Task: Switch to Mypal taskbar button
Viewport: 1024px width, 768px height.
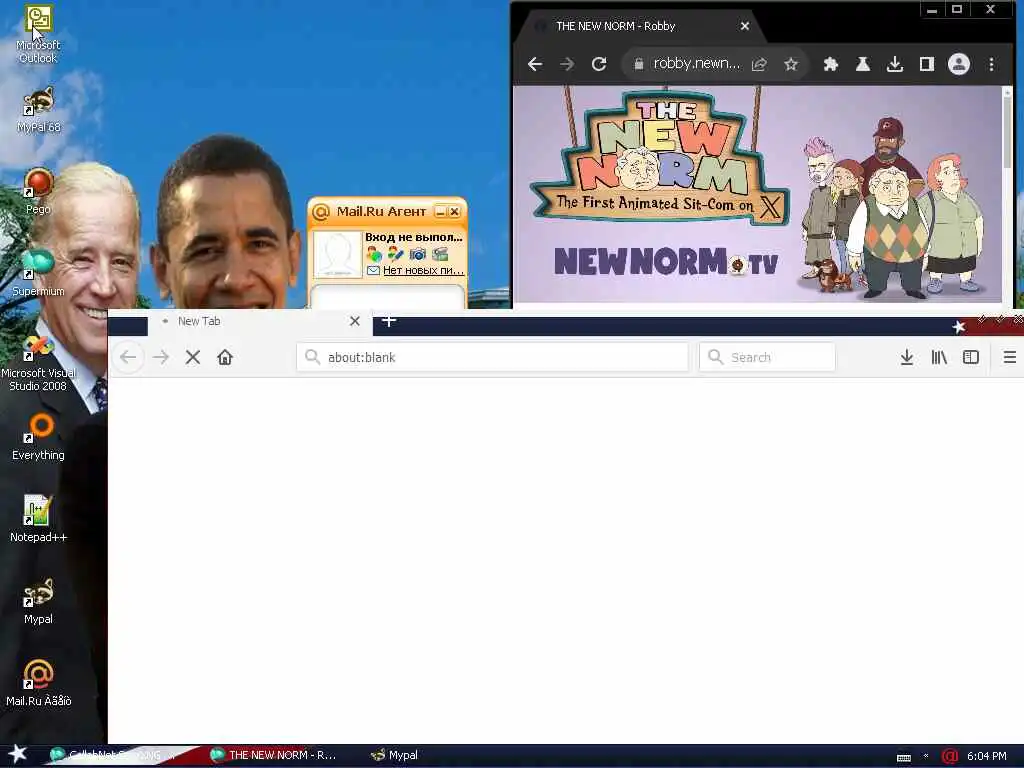Action: coord(394,756)
